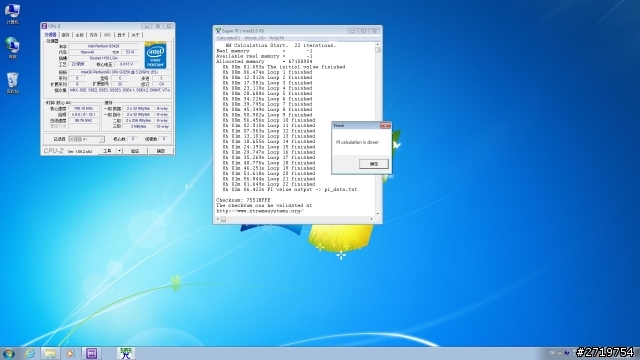
Task: Open Windows Explorer folder icon on taskbar
Action: click(50, 353)
